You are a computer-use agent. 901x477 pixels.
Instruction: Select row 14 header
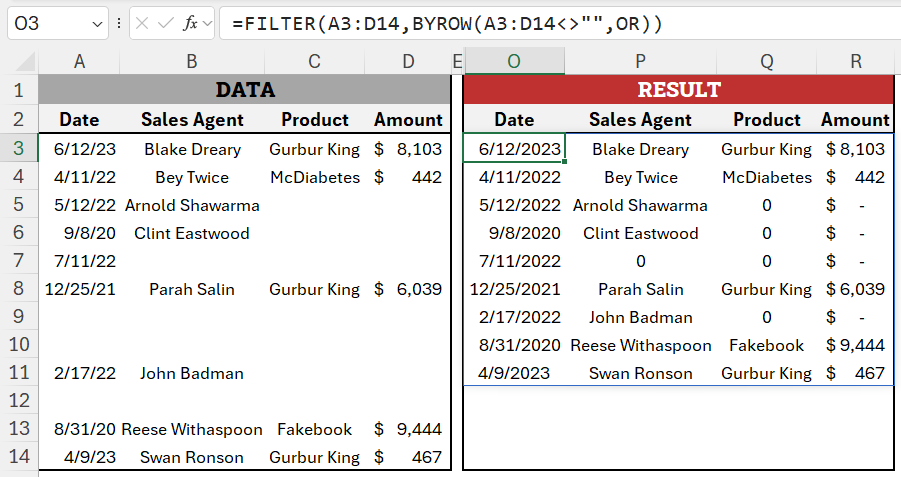pyautogui.click(x=18, y=457)
